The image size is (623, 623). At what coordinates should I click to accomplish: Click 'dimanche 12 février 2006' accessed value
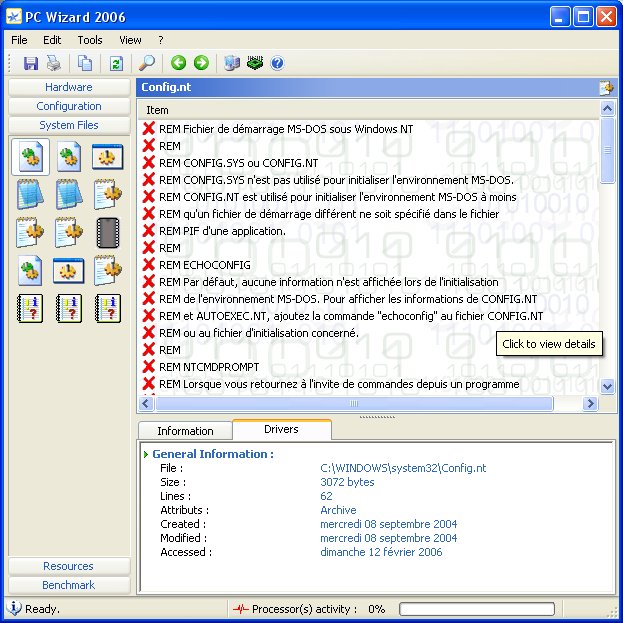coord(381,552)
